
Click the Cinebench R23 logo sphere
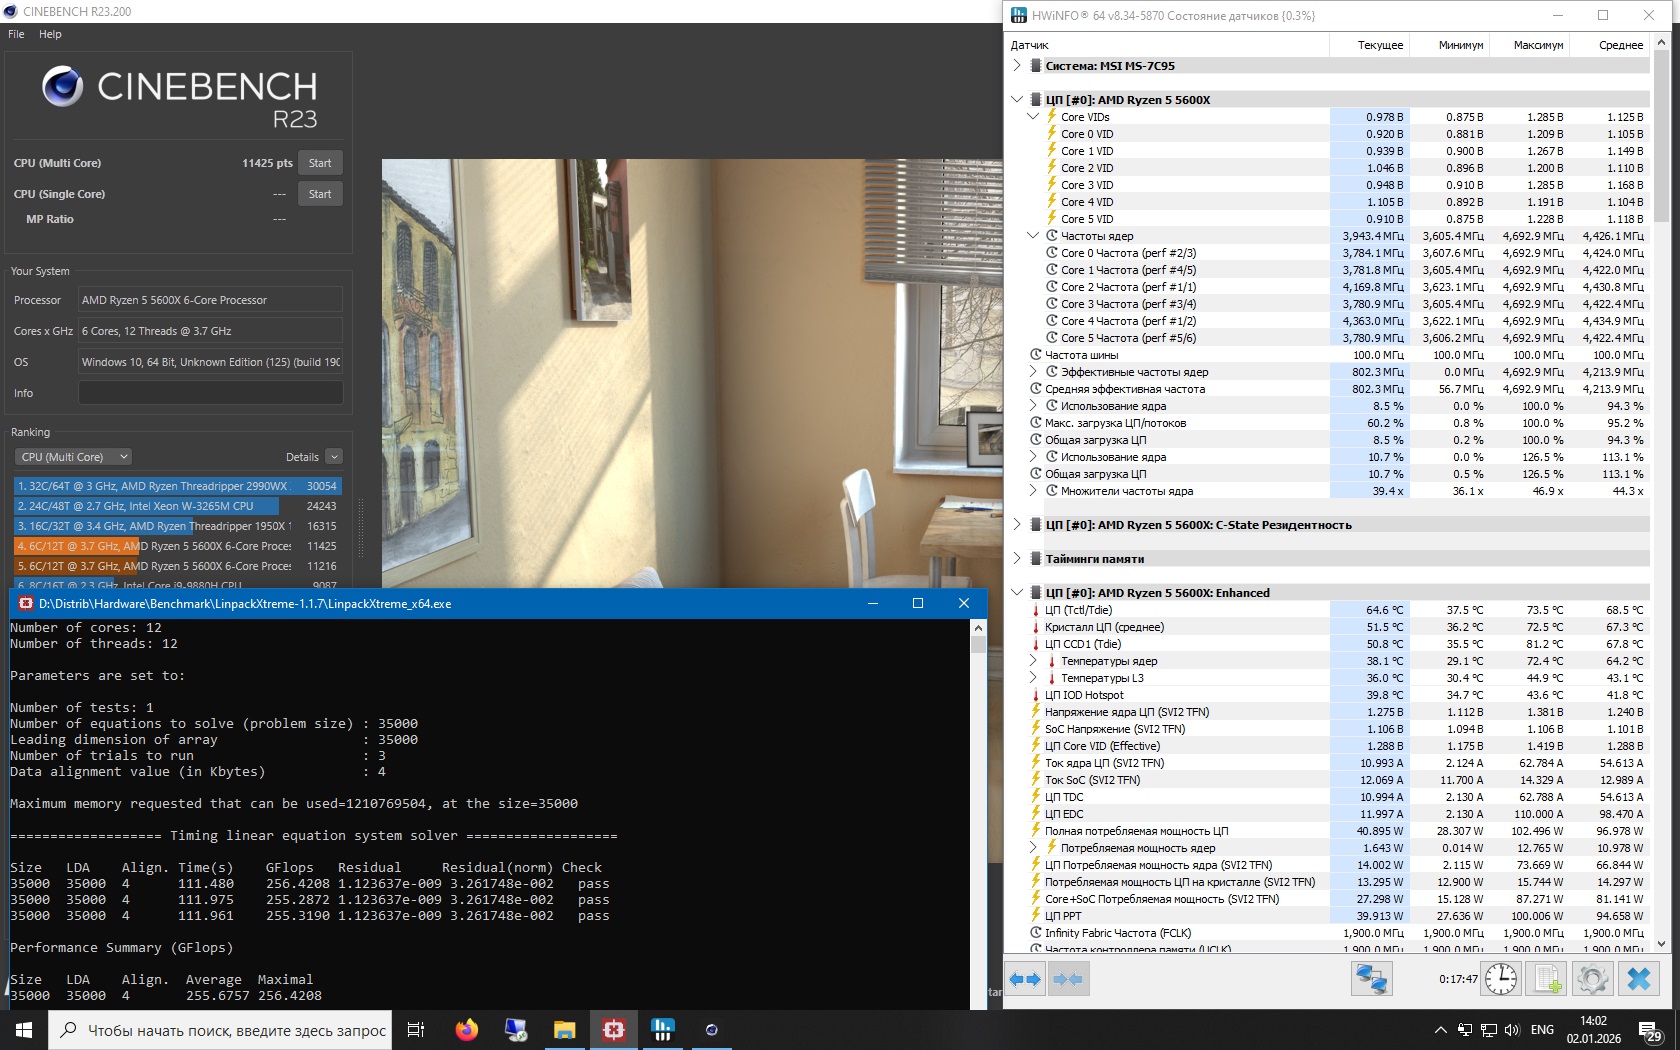(62, 87)
